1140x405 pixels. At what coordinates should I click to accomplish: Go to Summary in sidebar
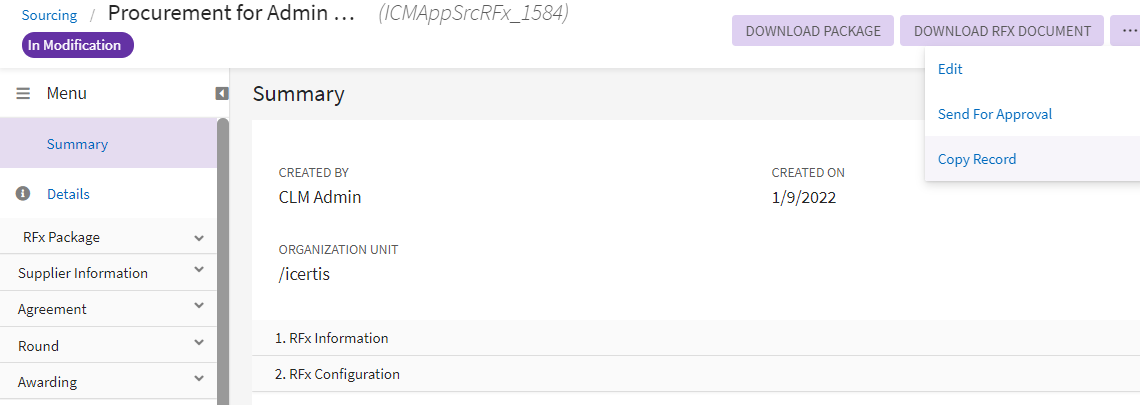[77, 144]
